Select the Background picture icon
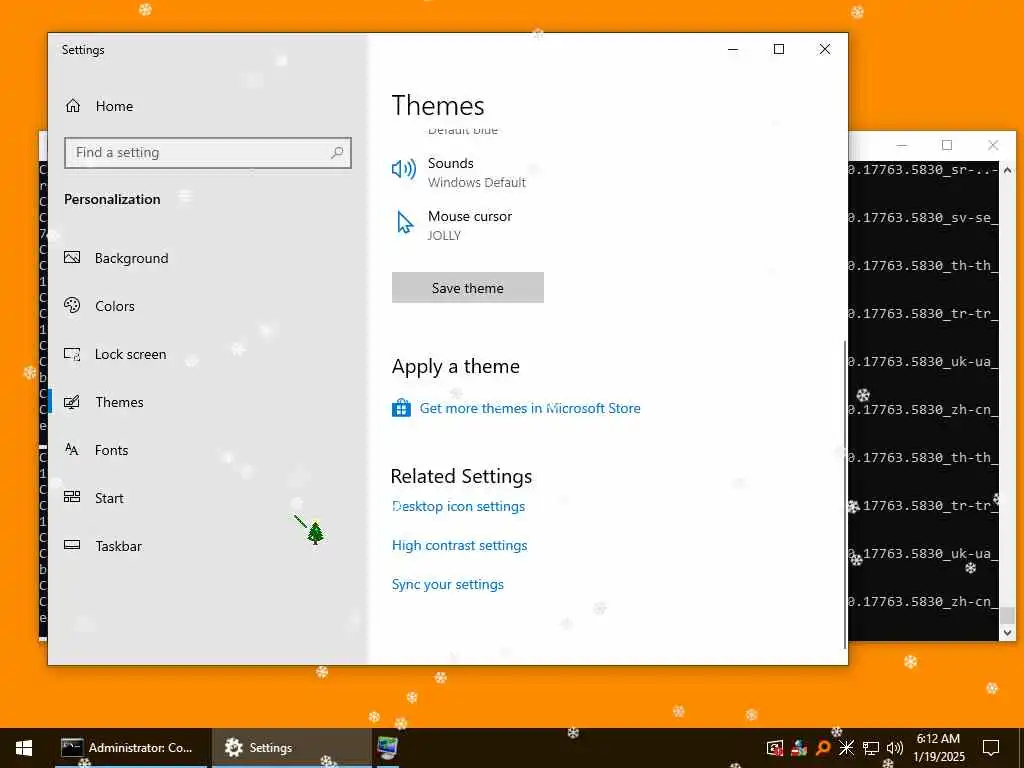This screenshot has width=1024, height=768. click(x=72, y=257)
